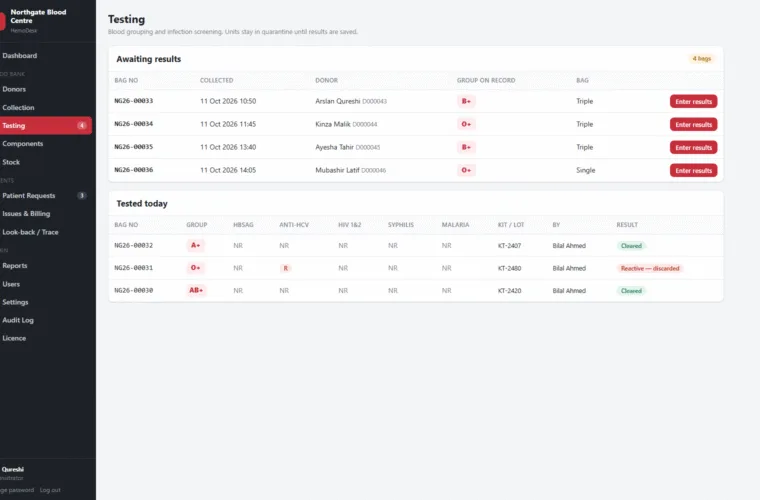Click the Group on Record column header
Image resolution: width=760 pixels, height=500 pixels.
pyautogui.click(x=486, y=80)
